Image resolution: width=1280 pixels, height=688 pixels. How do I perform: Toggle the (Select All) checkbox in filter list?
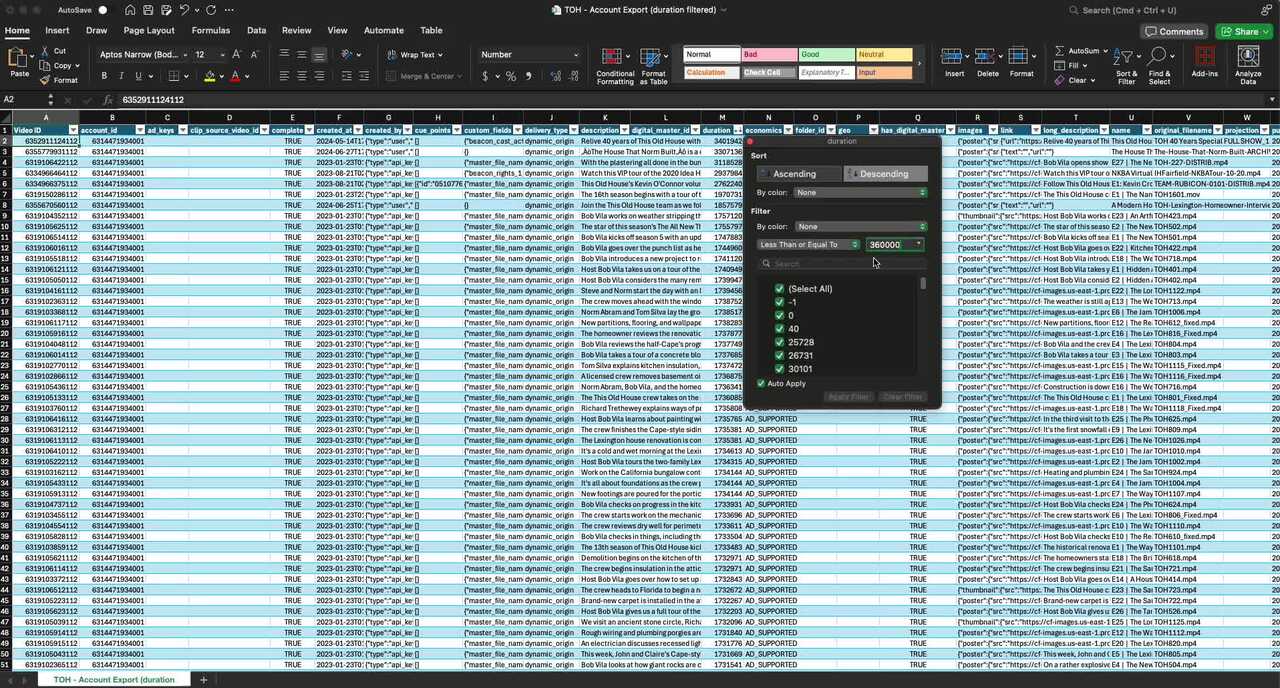(x=779, y=289)
